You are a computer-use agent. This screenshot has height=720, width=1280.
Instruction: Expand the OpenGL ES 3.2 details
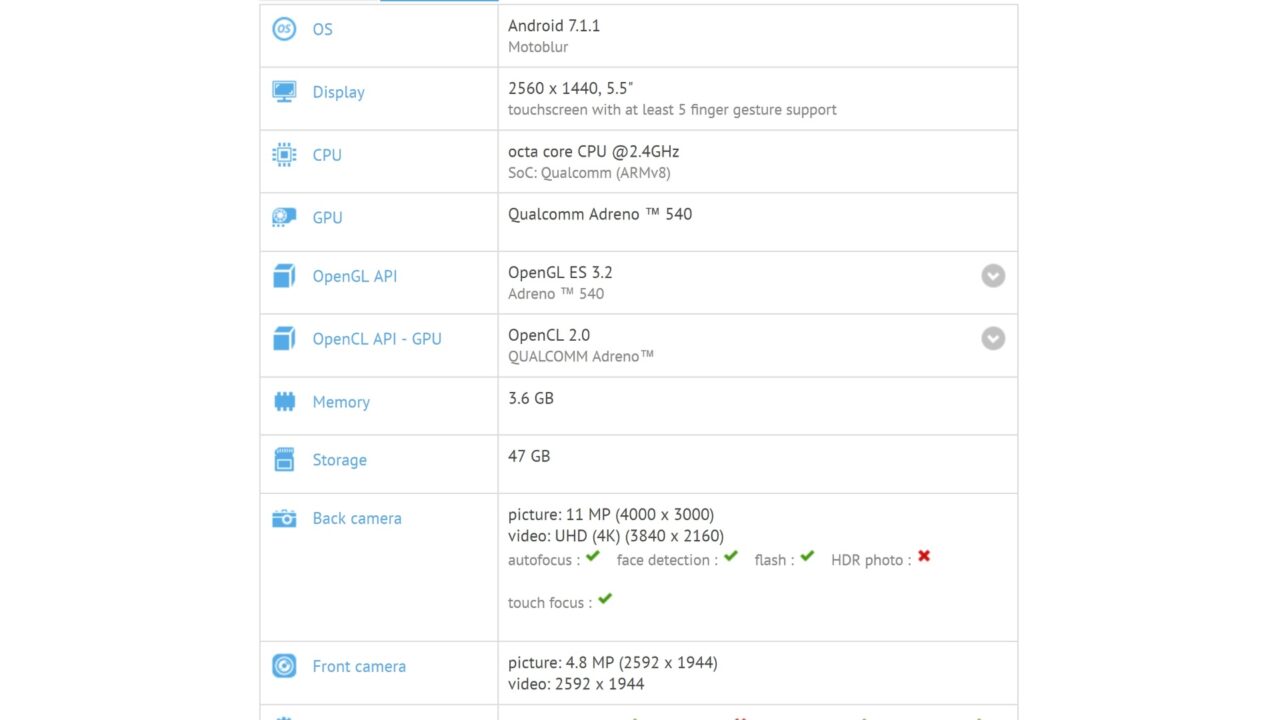pyautogui.click(x=993, y=276)
